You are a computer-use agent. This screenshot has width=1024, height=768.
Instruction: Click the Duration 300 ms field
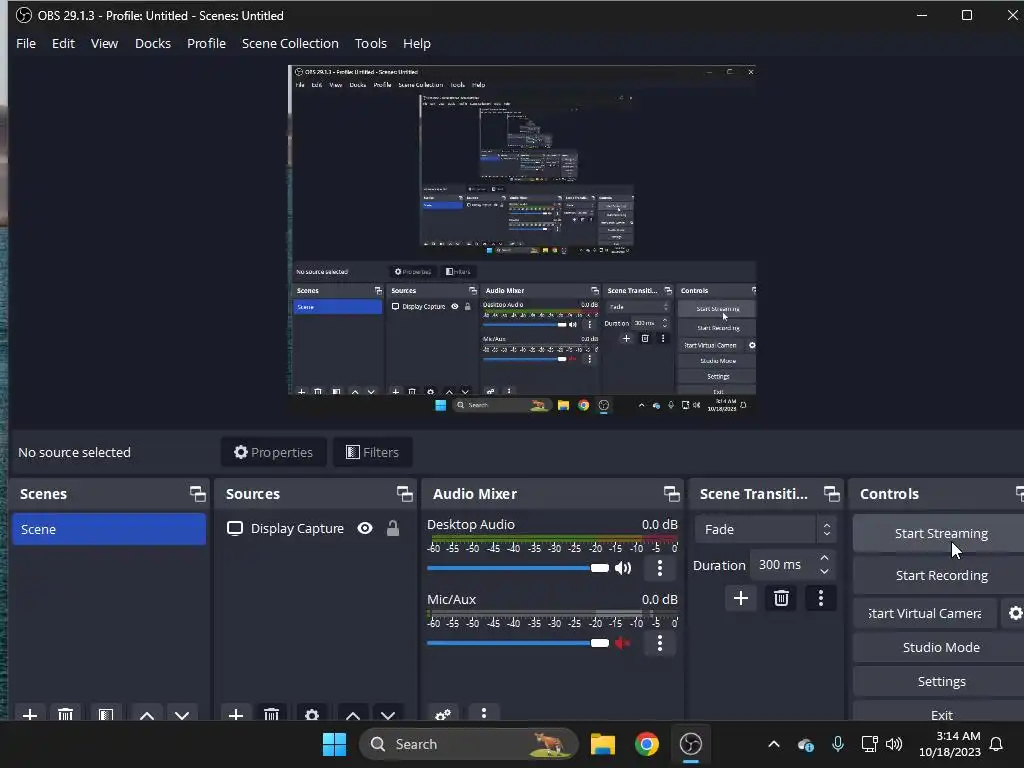pos(793,565)
